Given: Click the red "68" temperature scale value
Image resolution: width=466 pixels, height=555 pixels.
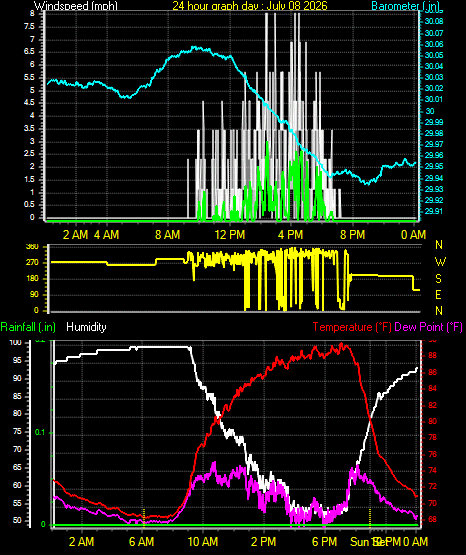Looking at the screenshot, I should pos(433,520).
